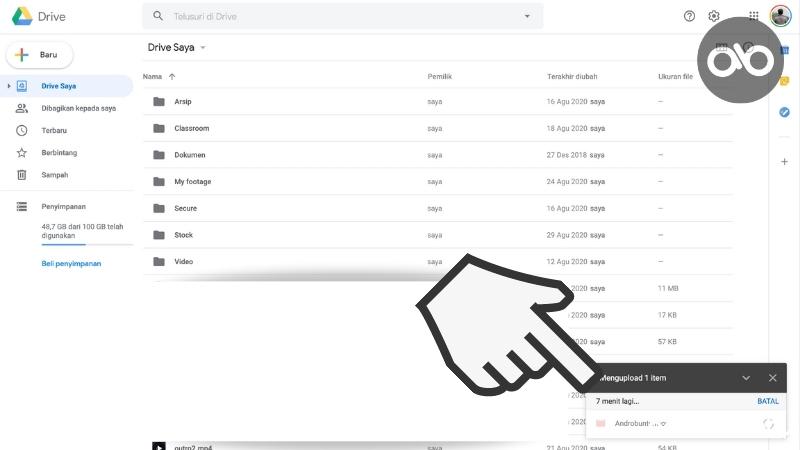Viewport: 800px width, 450px height.
Task: Open the Penyimpanan storage section
Action: [66, 206]
